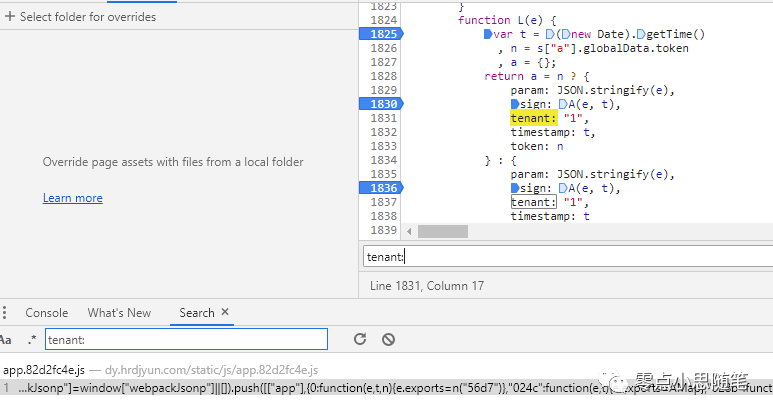Click 'function L(e)' on line 1824
773x415 pixels.
pyautogui.click(x=500, y=20)
